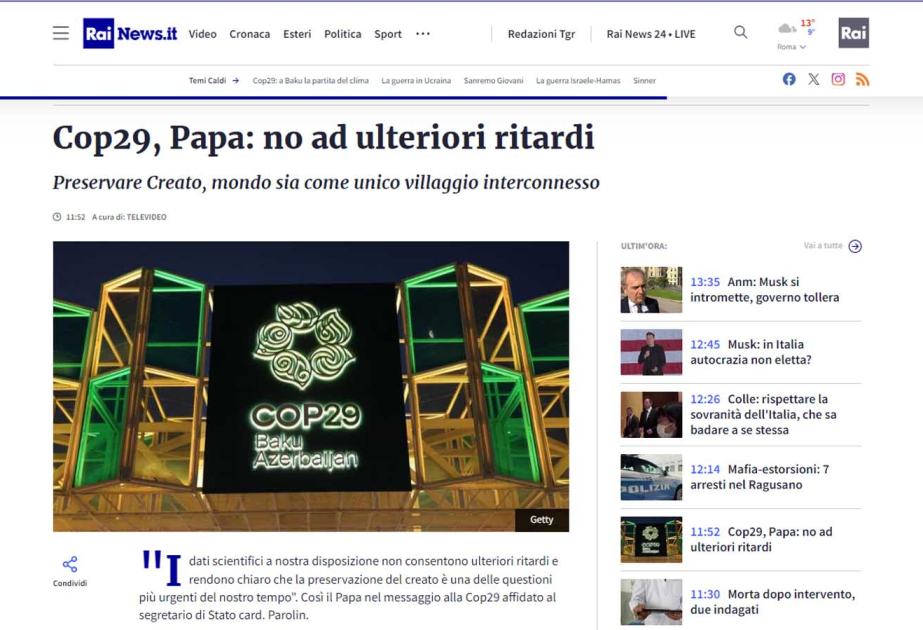923x630 pixels.
Task: Open Redazioni Tgr
Action: coord(542,34)
